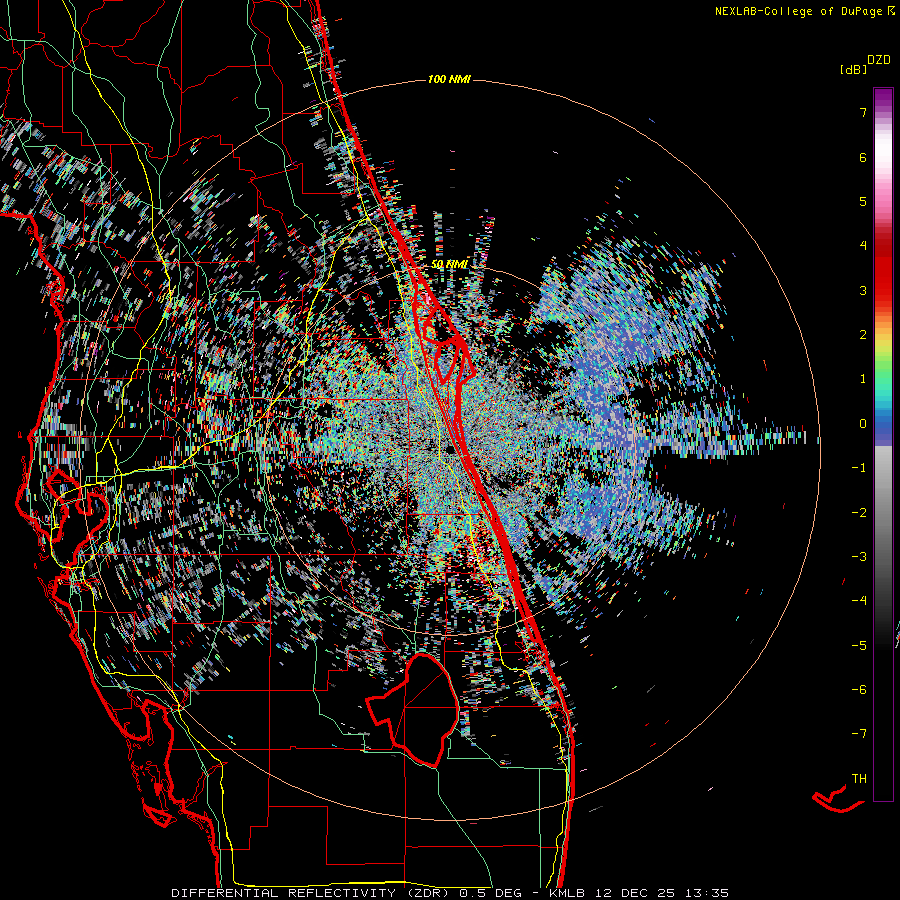Click the 2 value on the color scale
Viewport: 900px width, 900px height.
(863, 335)
